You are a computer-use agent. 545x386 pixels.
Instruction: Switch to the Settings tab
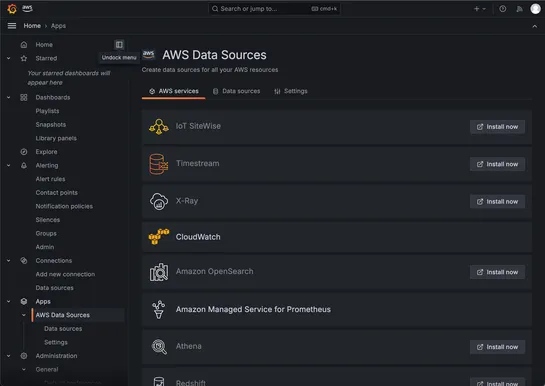291,91
